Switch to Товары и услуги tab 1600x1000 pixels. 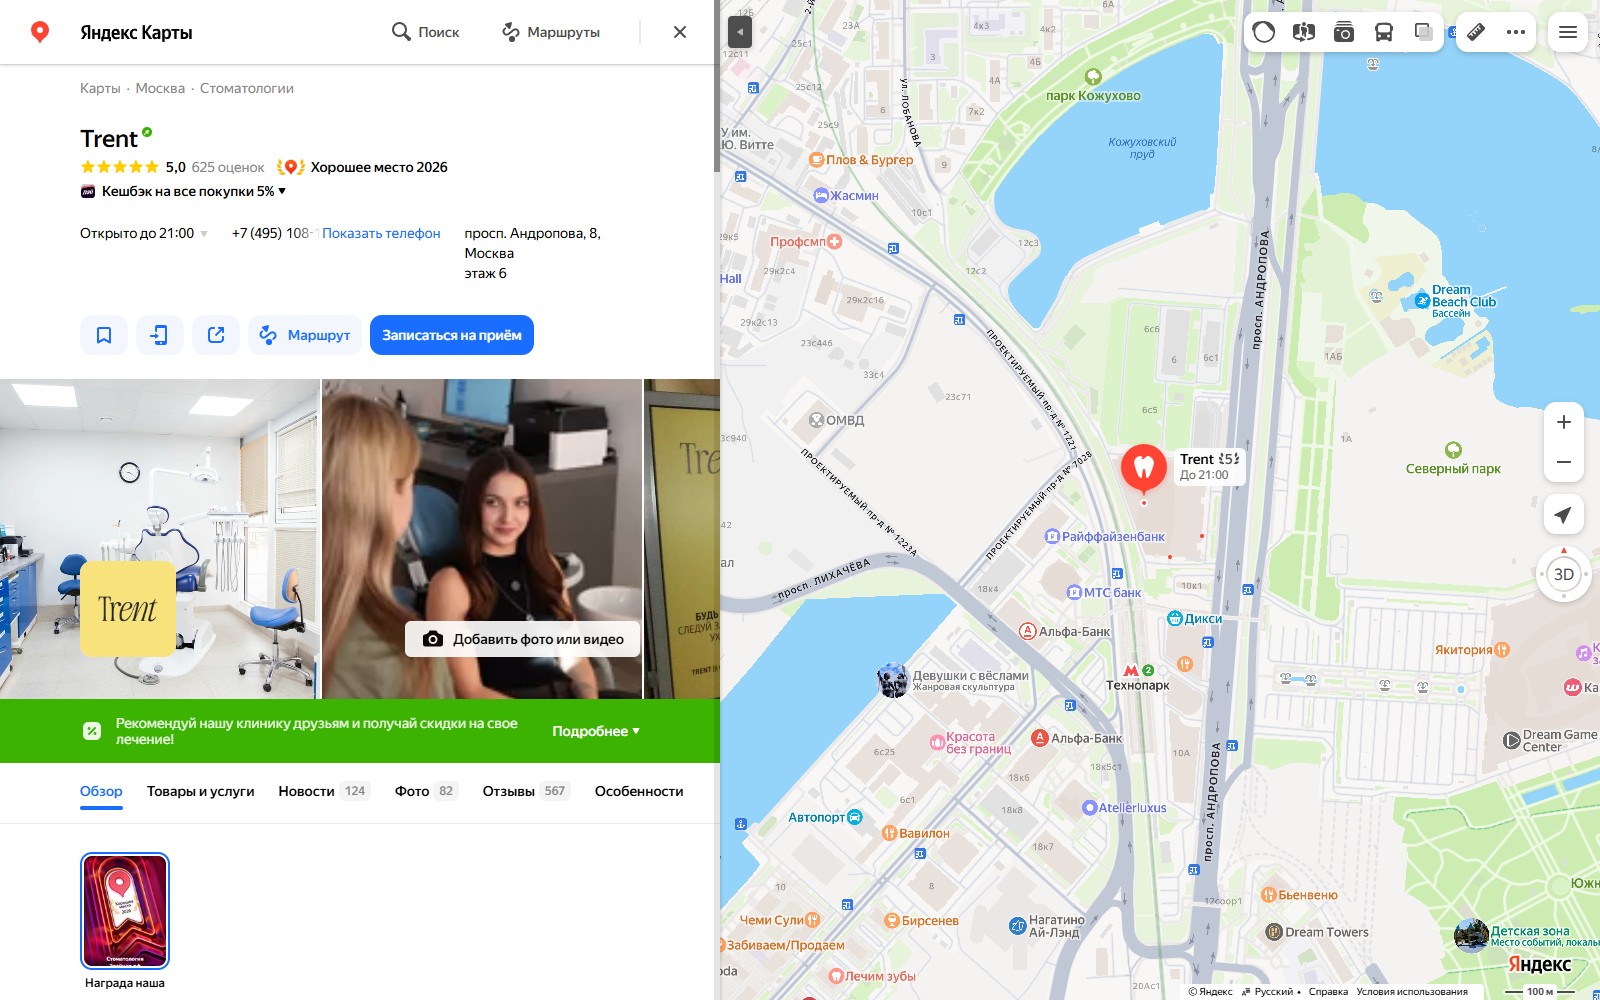pos(200,791)
